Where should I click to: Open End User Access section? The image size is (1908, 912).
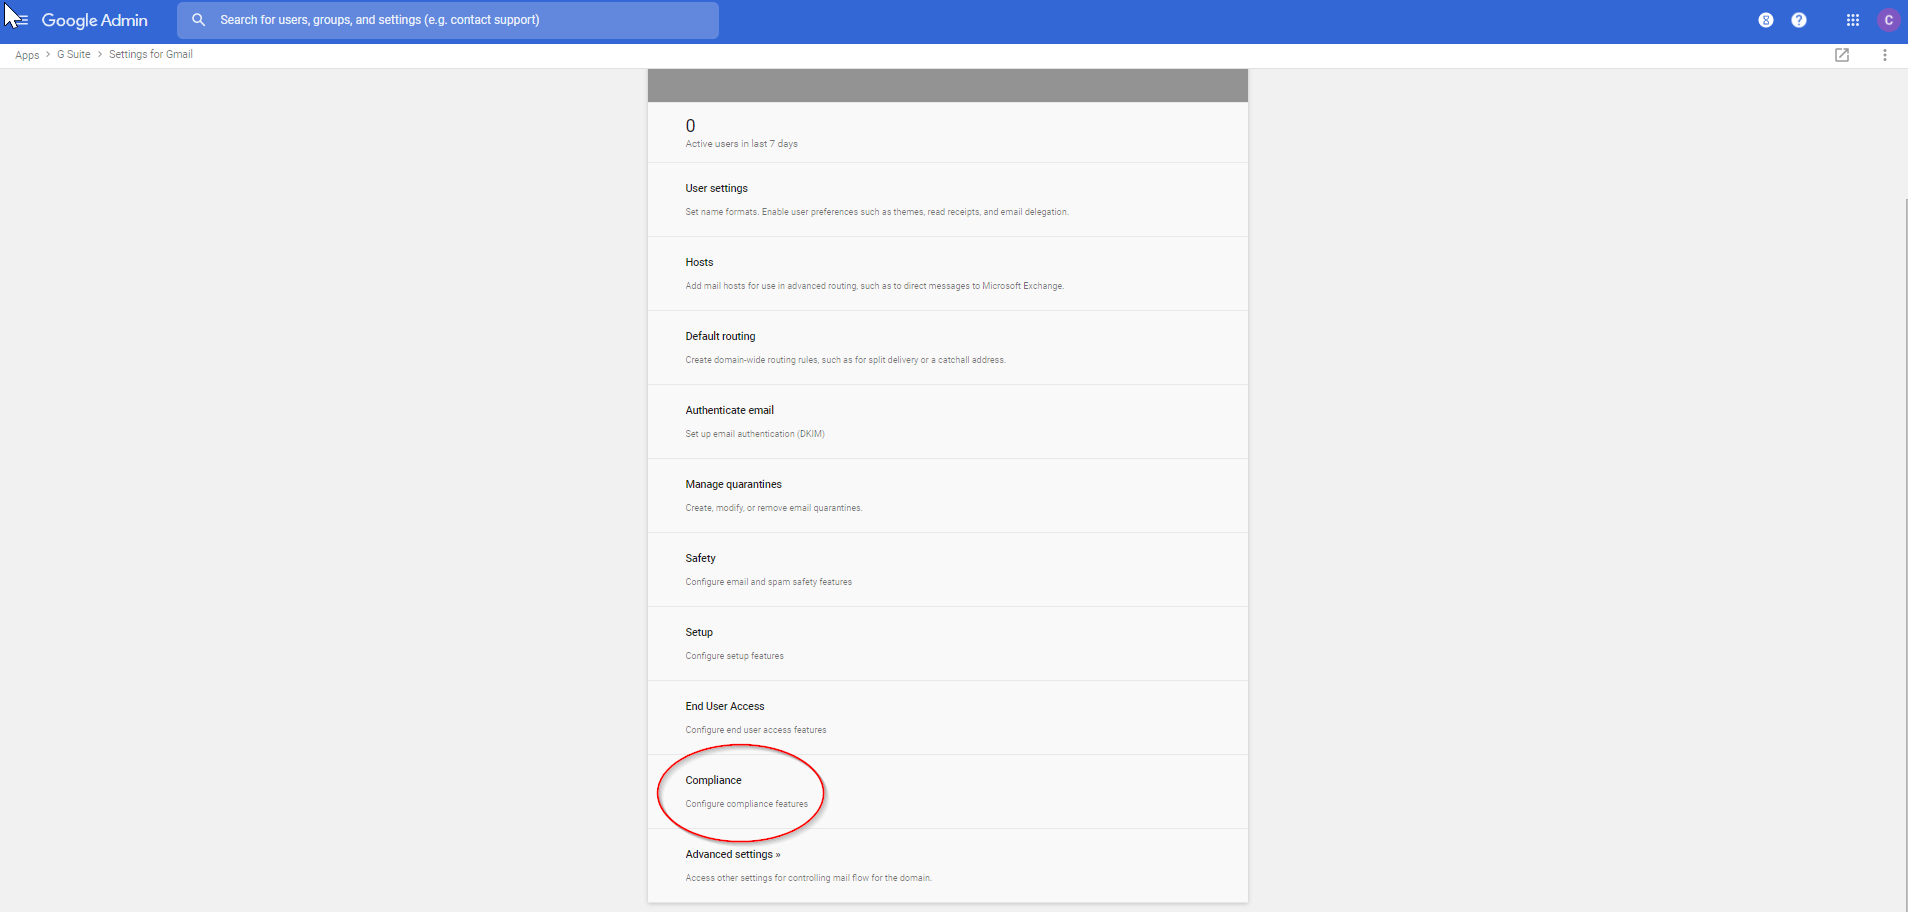point(948,718)
